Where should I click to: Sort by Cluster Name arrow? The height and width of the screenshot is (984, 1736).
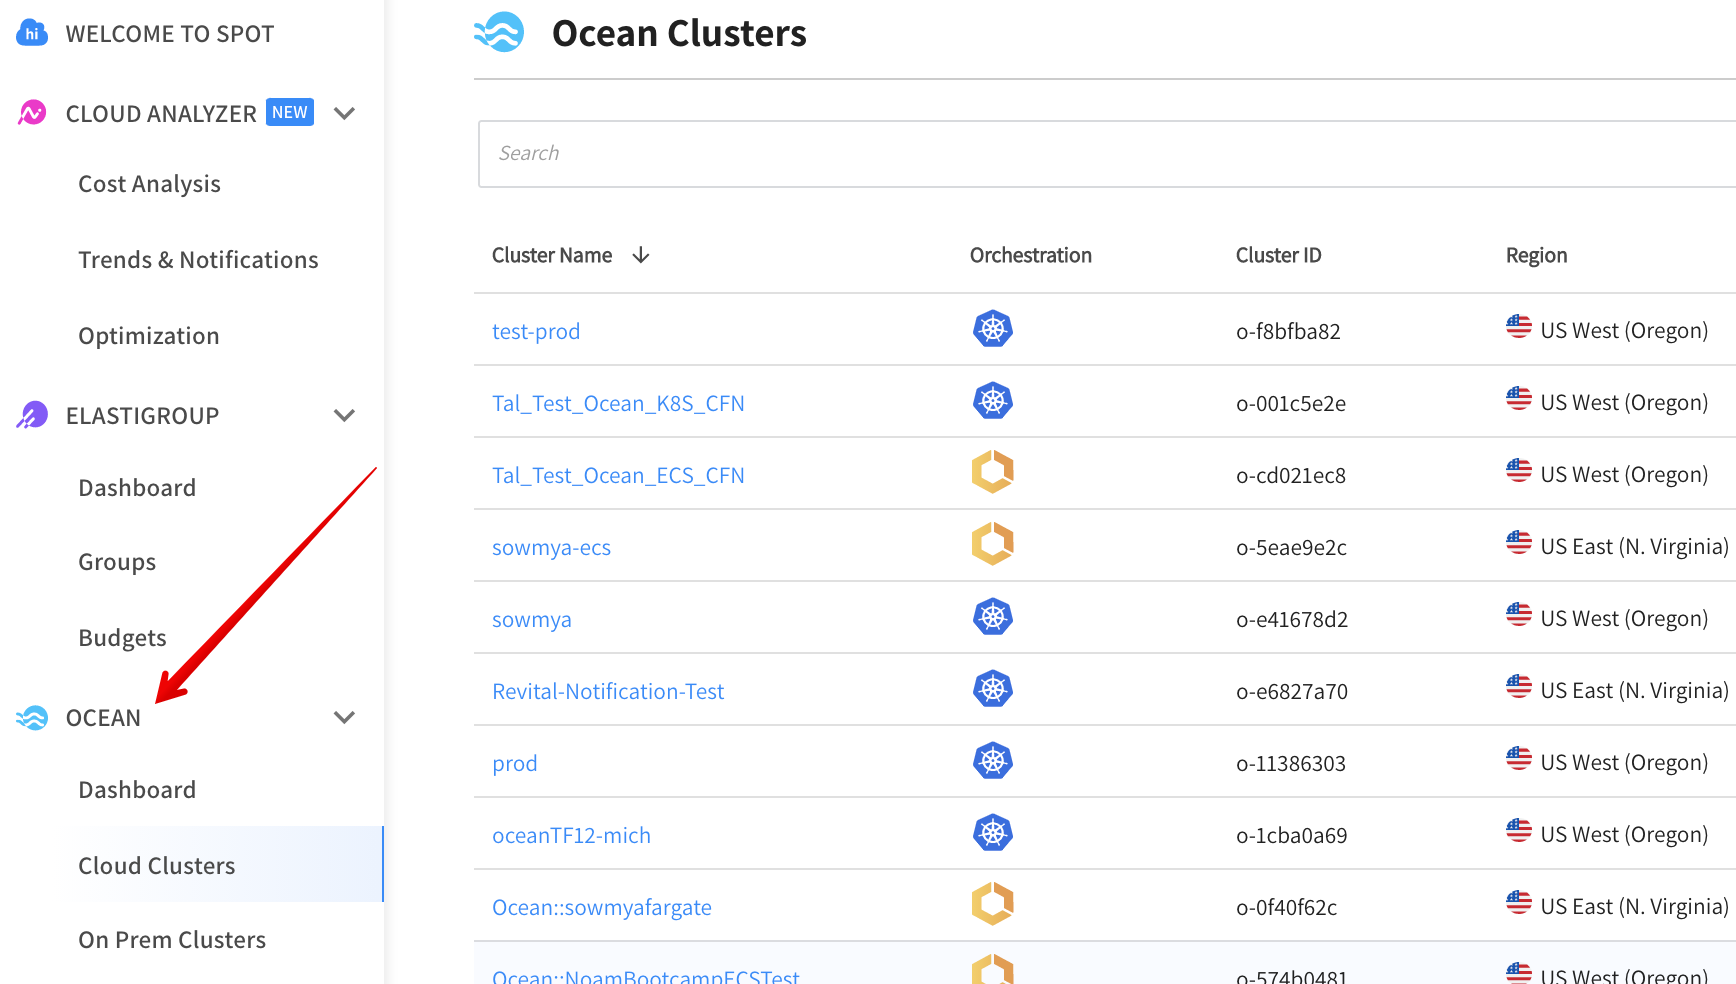641,256
